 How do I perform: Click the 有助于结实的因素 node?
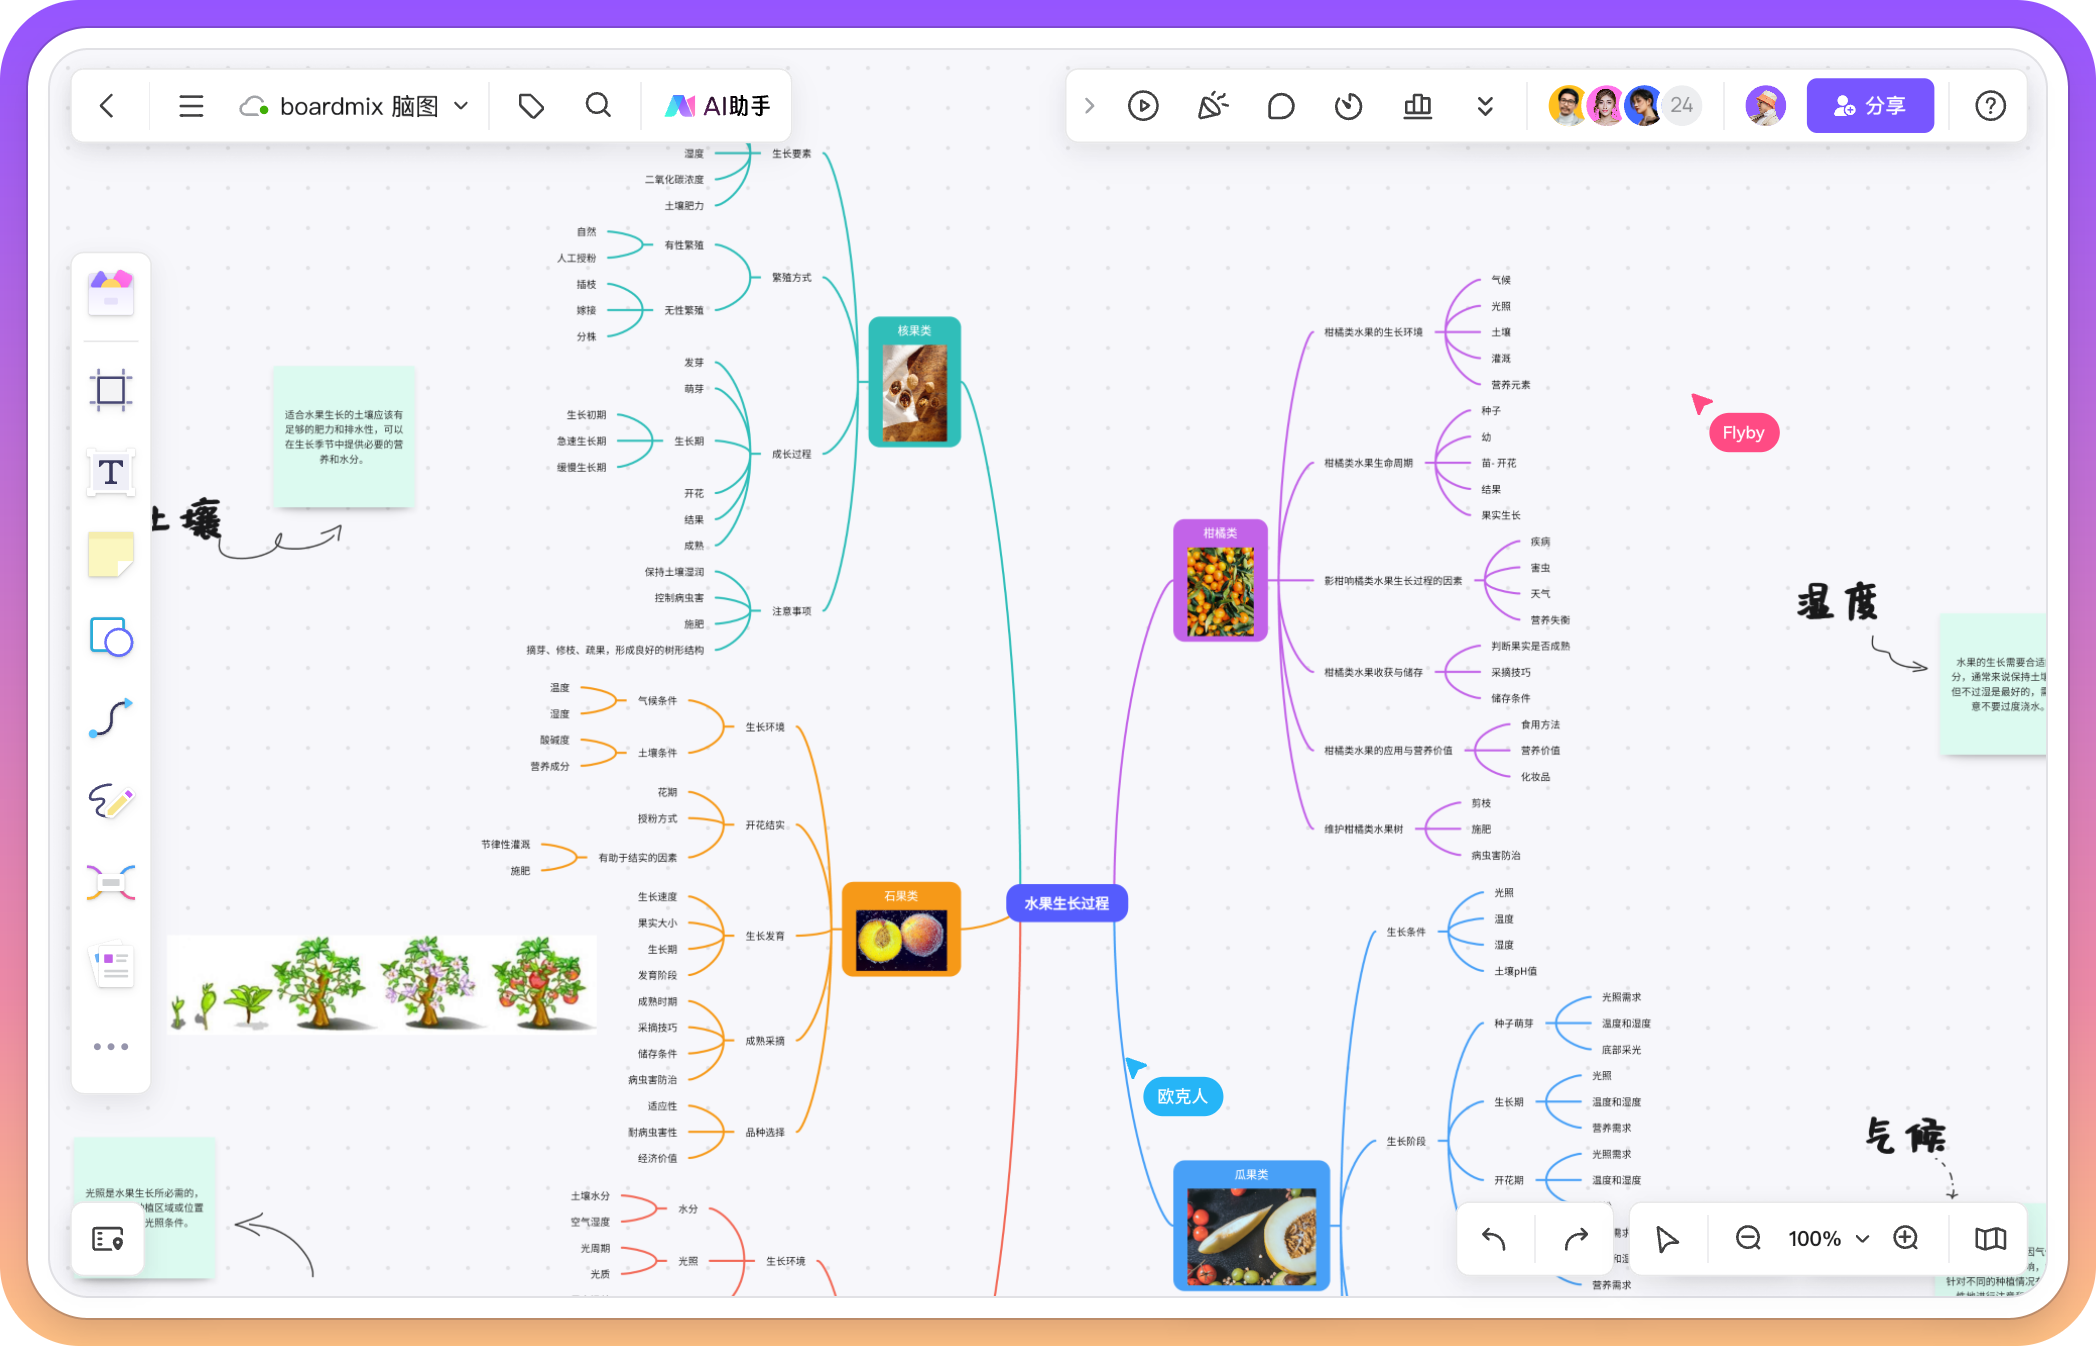click(638, 858)
